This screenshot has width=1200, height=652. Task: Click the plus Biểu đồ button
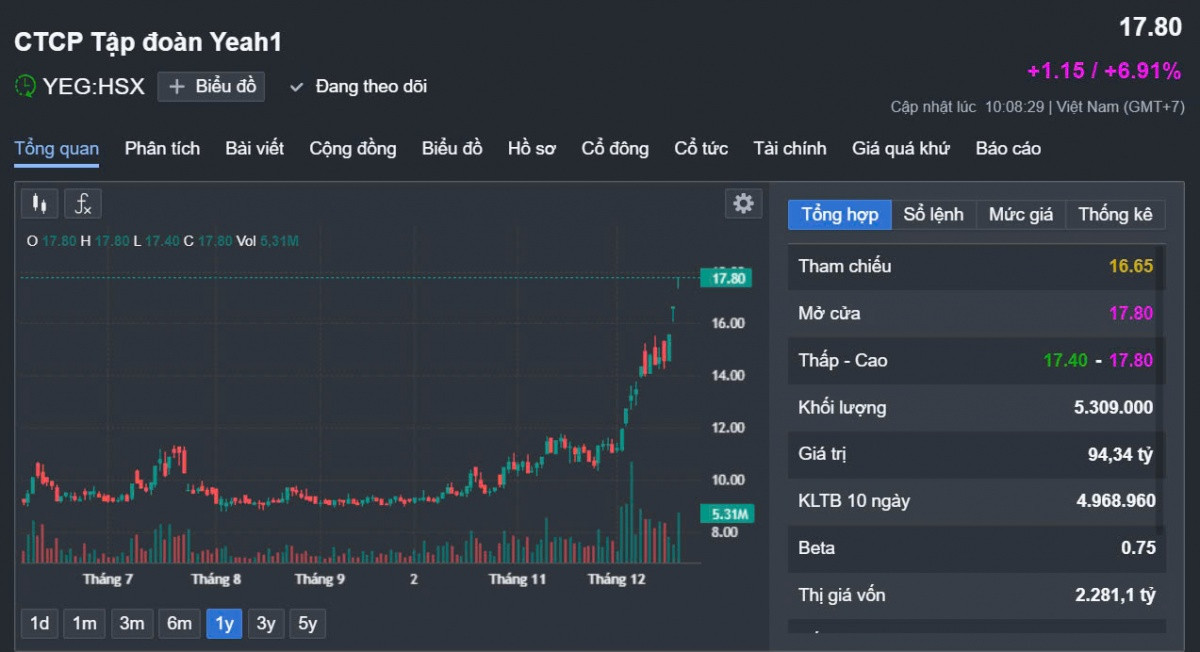(212, 87)
